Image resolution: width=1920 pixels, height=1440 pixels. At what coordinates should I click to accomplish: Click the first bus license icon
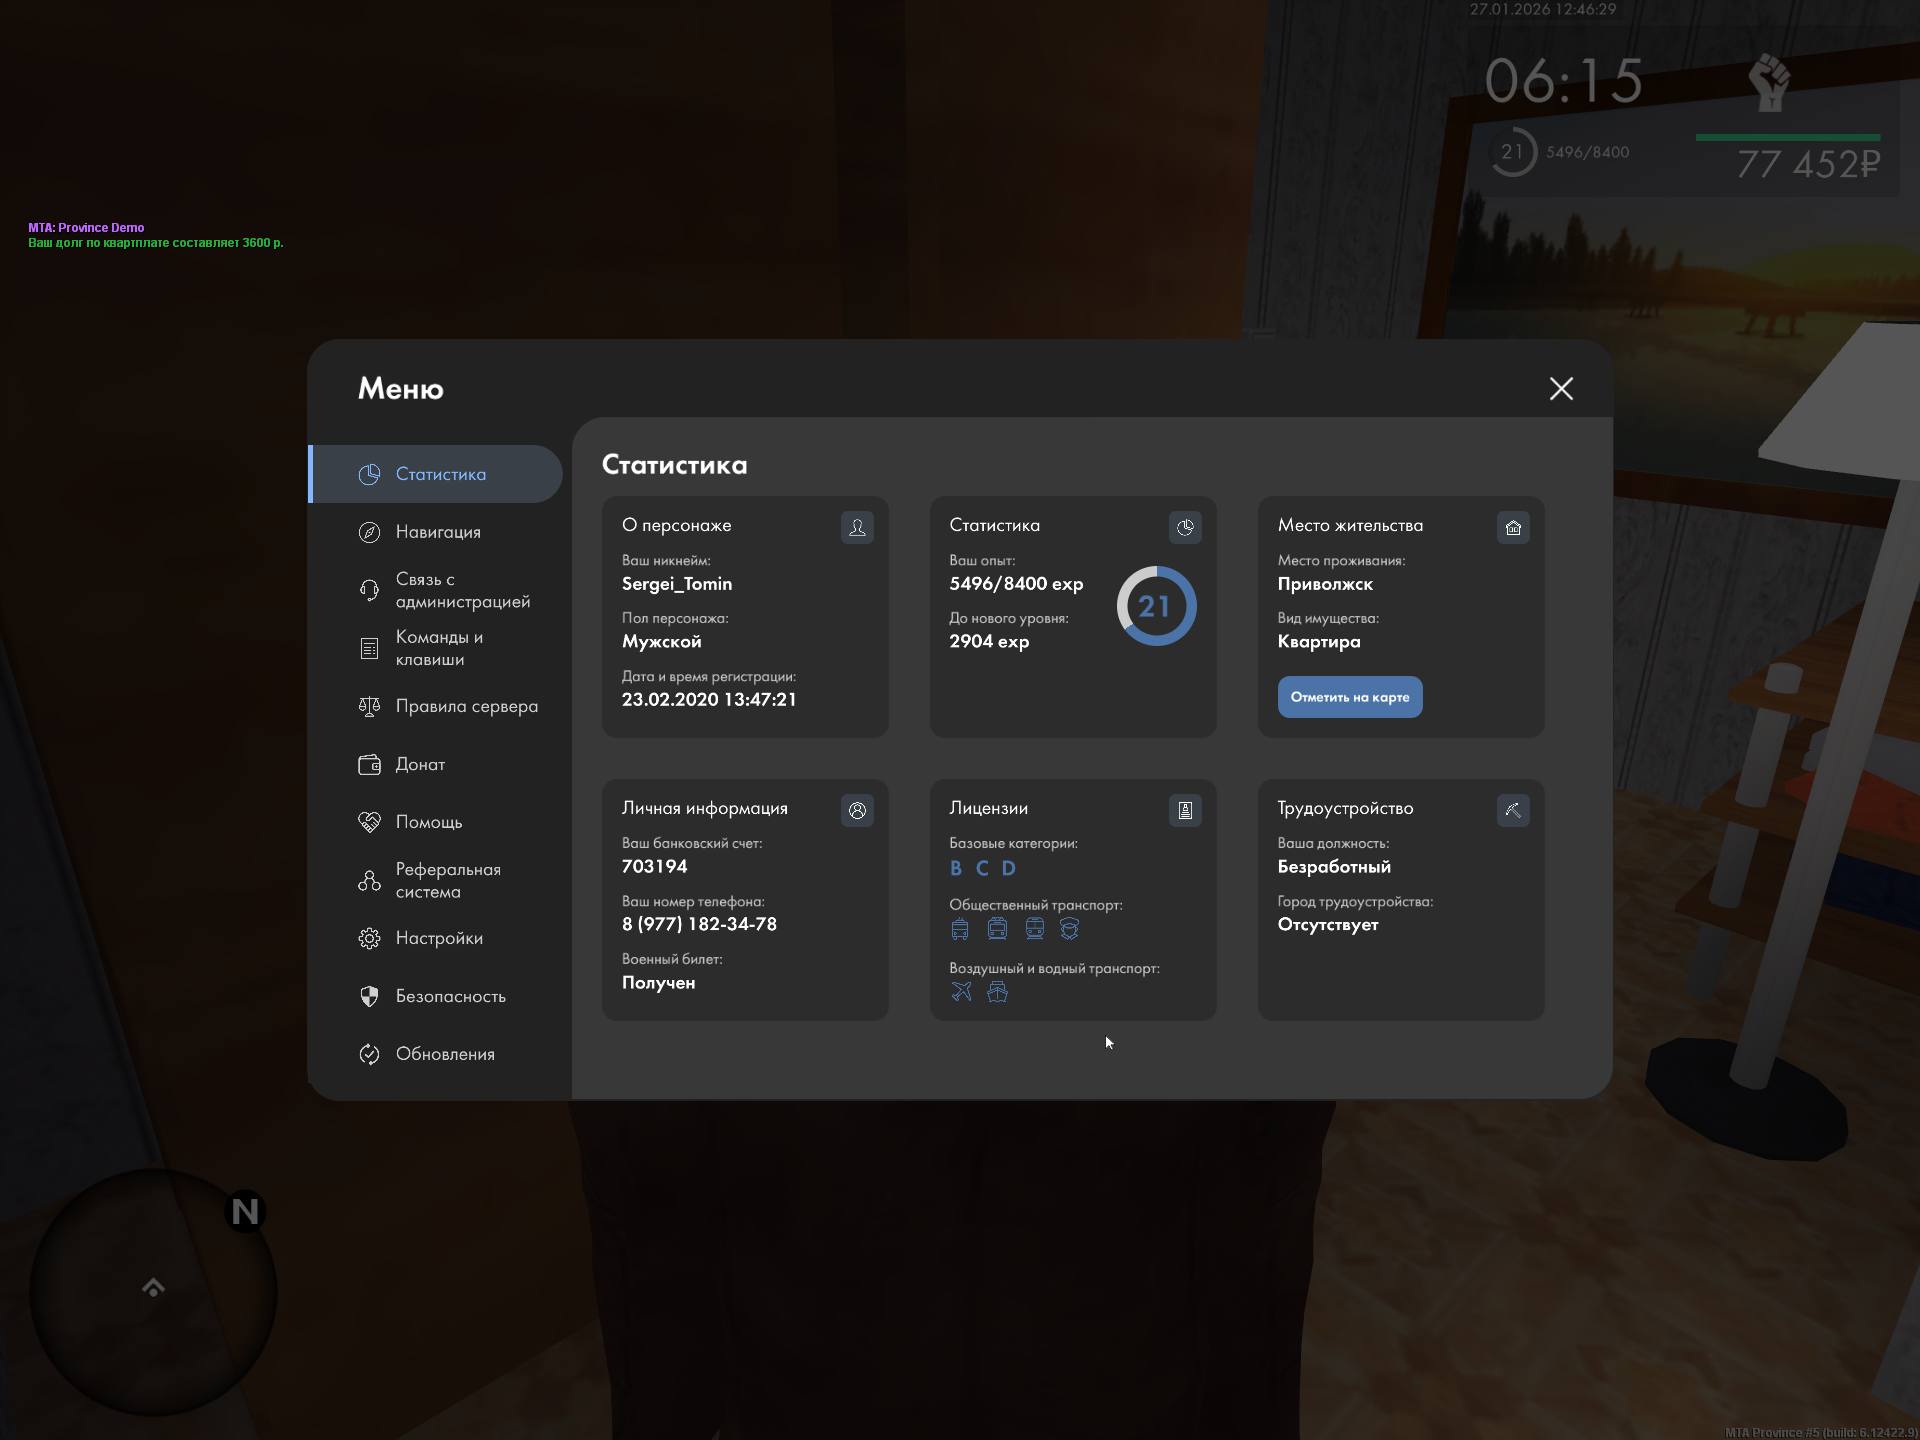pyautogui.click(x=960, y=929)
